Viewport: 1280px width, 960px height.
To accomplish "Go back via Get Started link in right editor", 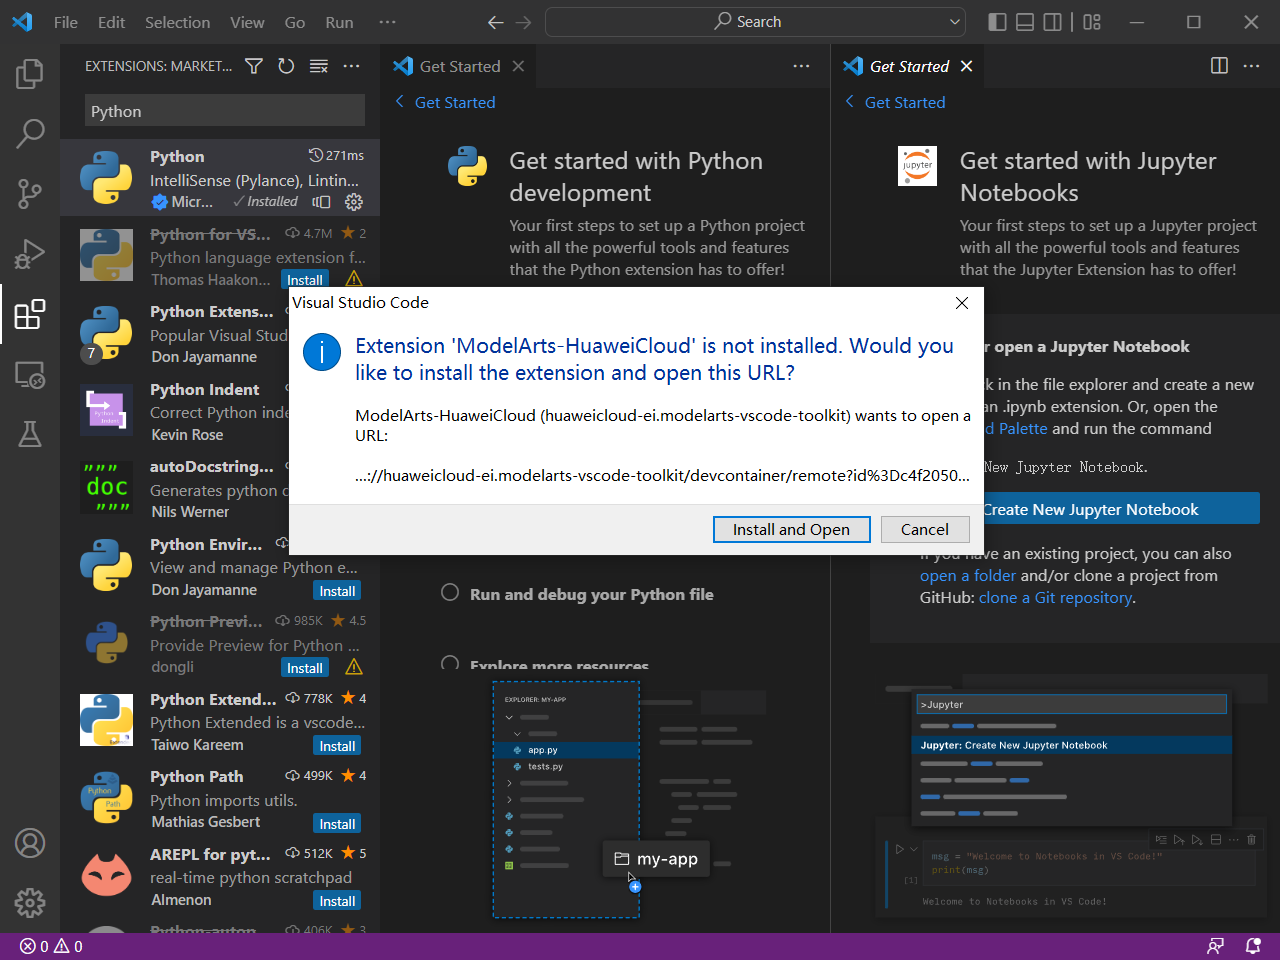I will coord(895,102).
